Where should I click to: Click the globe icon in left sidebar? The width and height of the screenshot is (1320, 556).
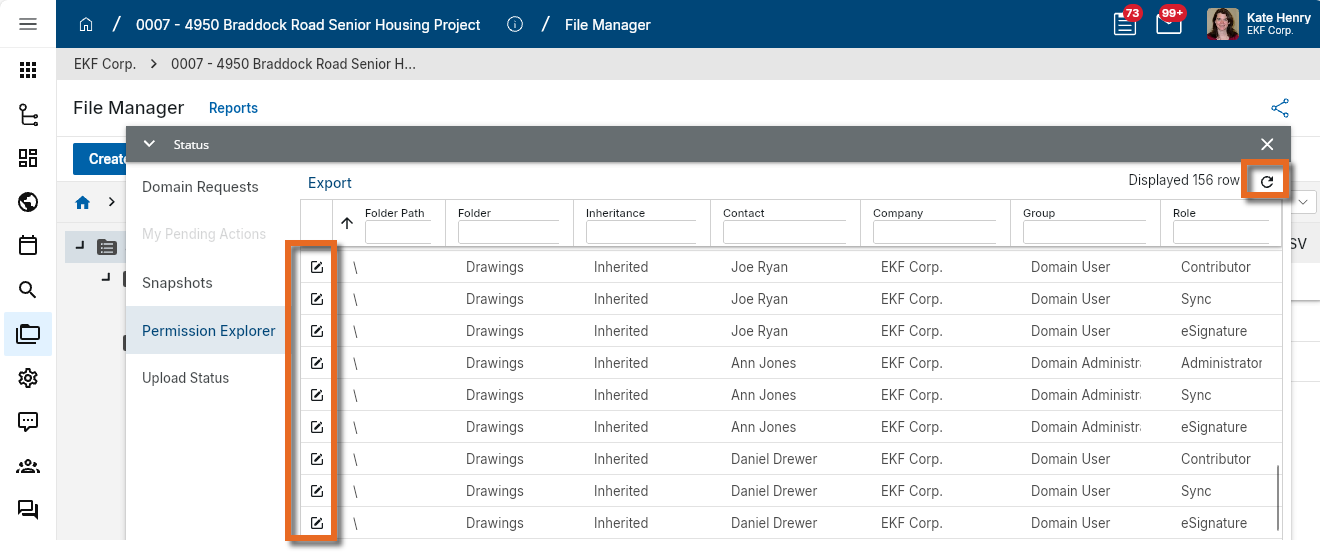tap(28, 203)
